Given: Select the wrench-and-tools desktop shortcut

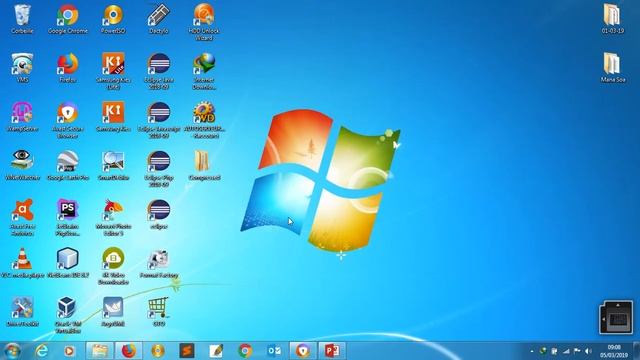Looking at the screenshot, I should point(22,312).
